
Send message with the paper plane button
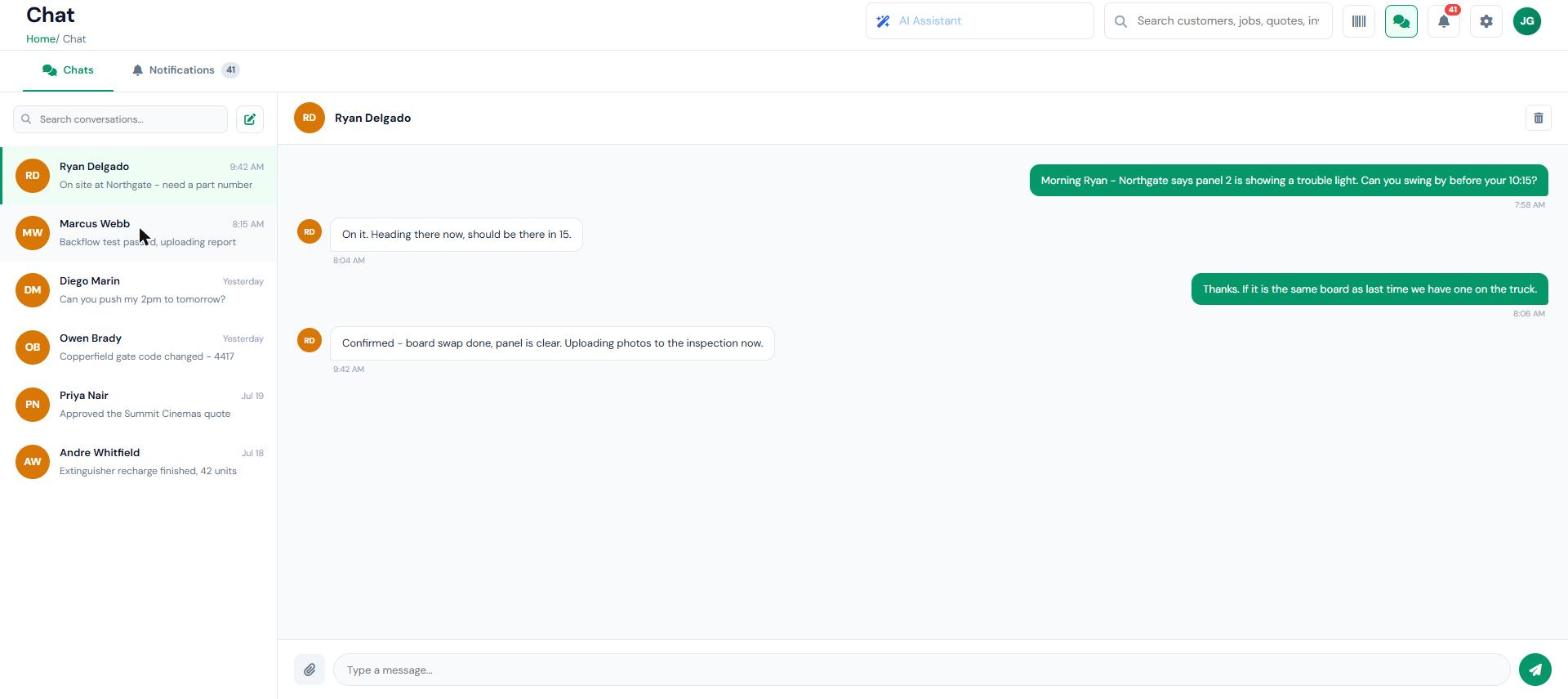[x=1535, y=670]
